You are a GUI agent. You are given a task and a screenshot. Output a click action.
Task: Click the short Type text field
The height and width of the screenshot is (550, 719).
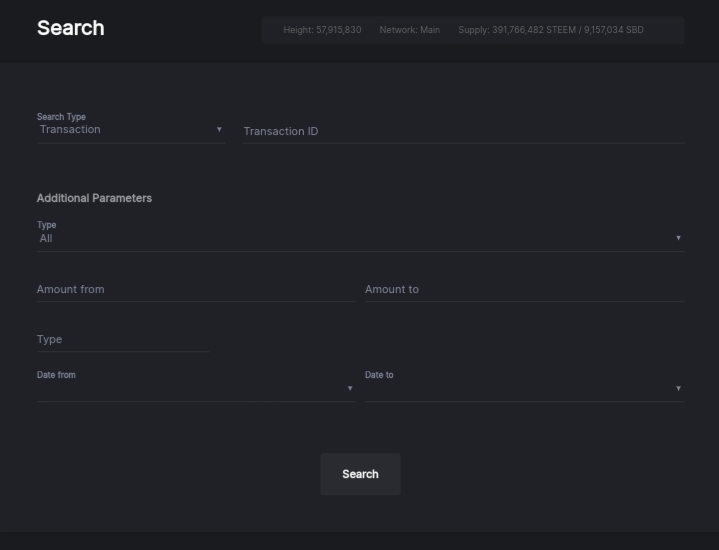pyautogui.click(x=123, y=339)
